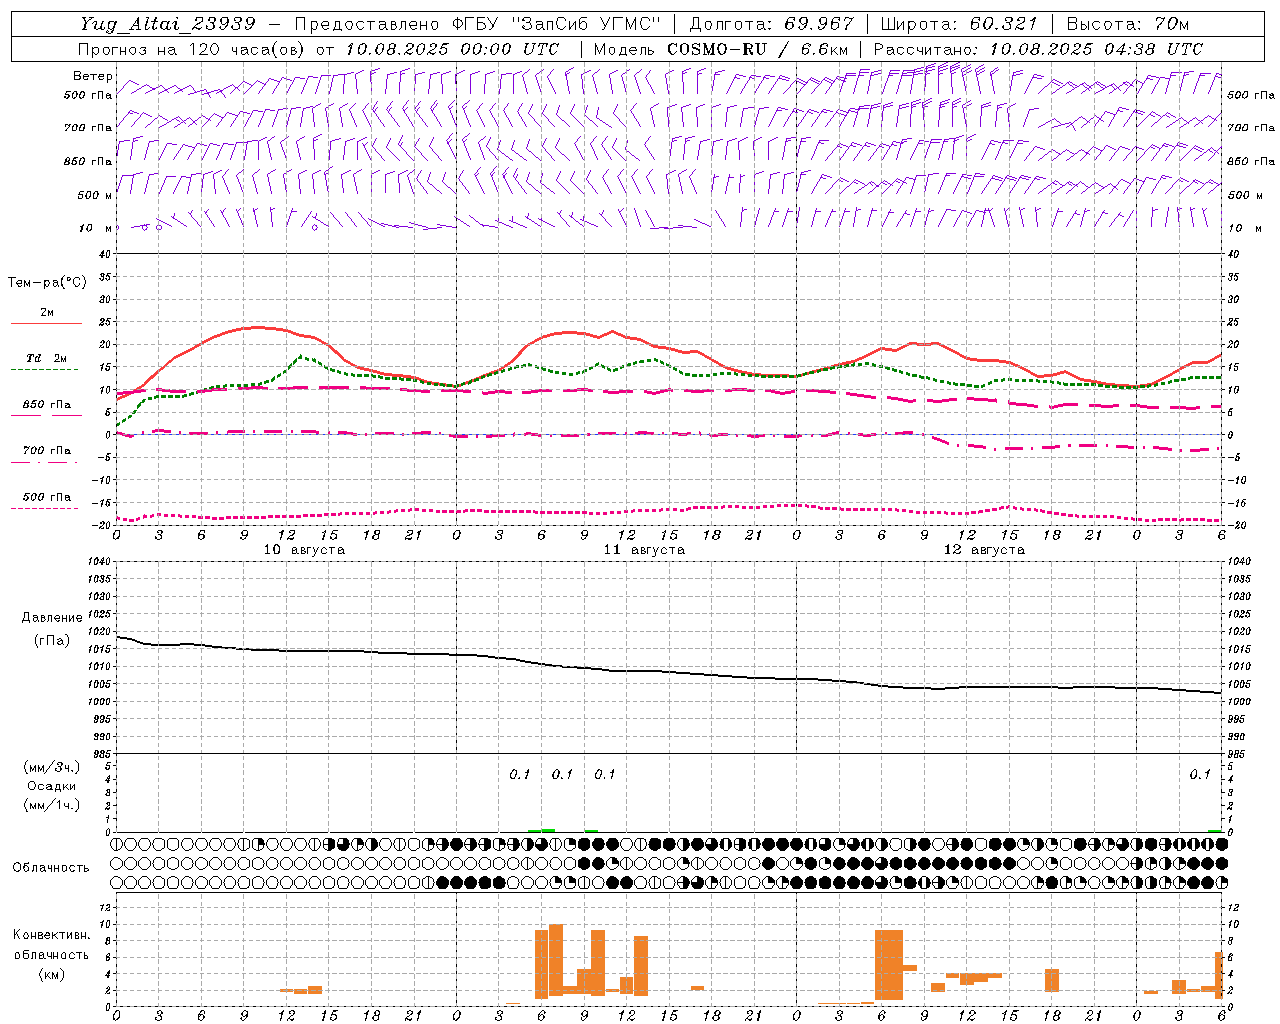1280x1024 pixels.
Task: Click the forecast start text 10.08.2025 00:00 UTC
Action: tap(452, 49)
